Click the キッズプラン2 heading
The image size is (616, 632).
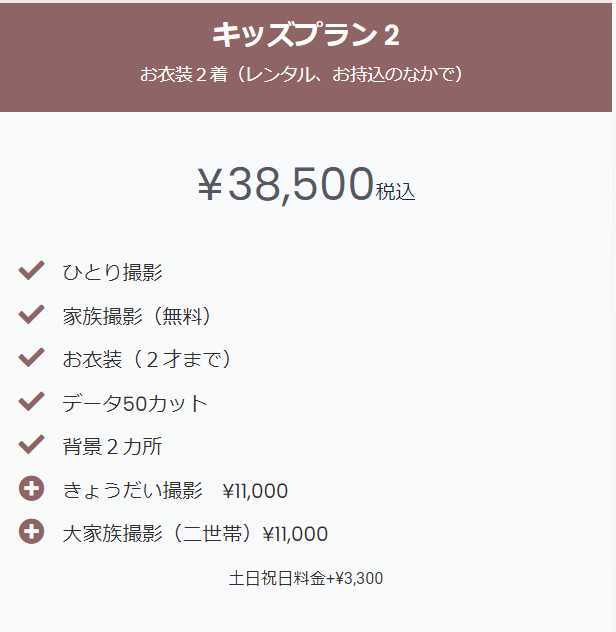click(306, 35)
